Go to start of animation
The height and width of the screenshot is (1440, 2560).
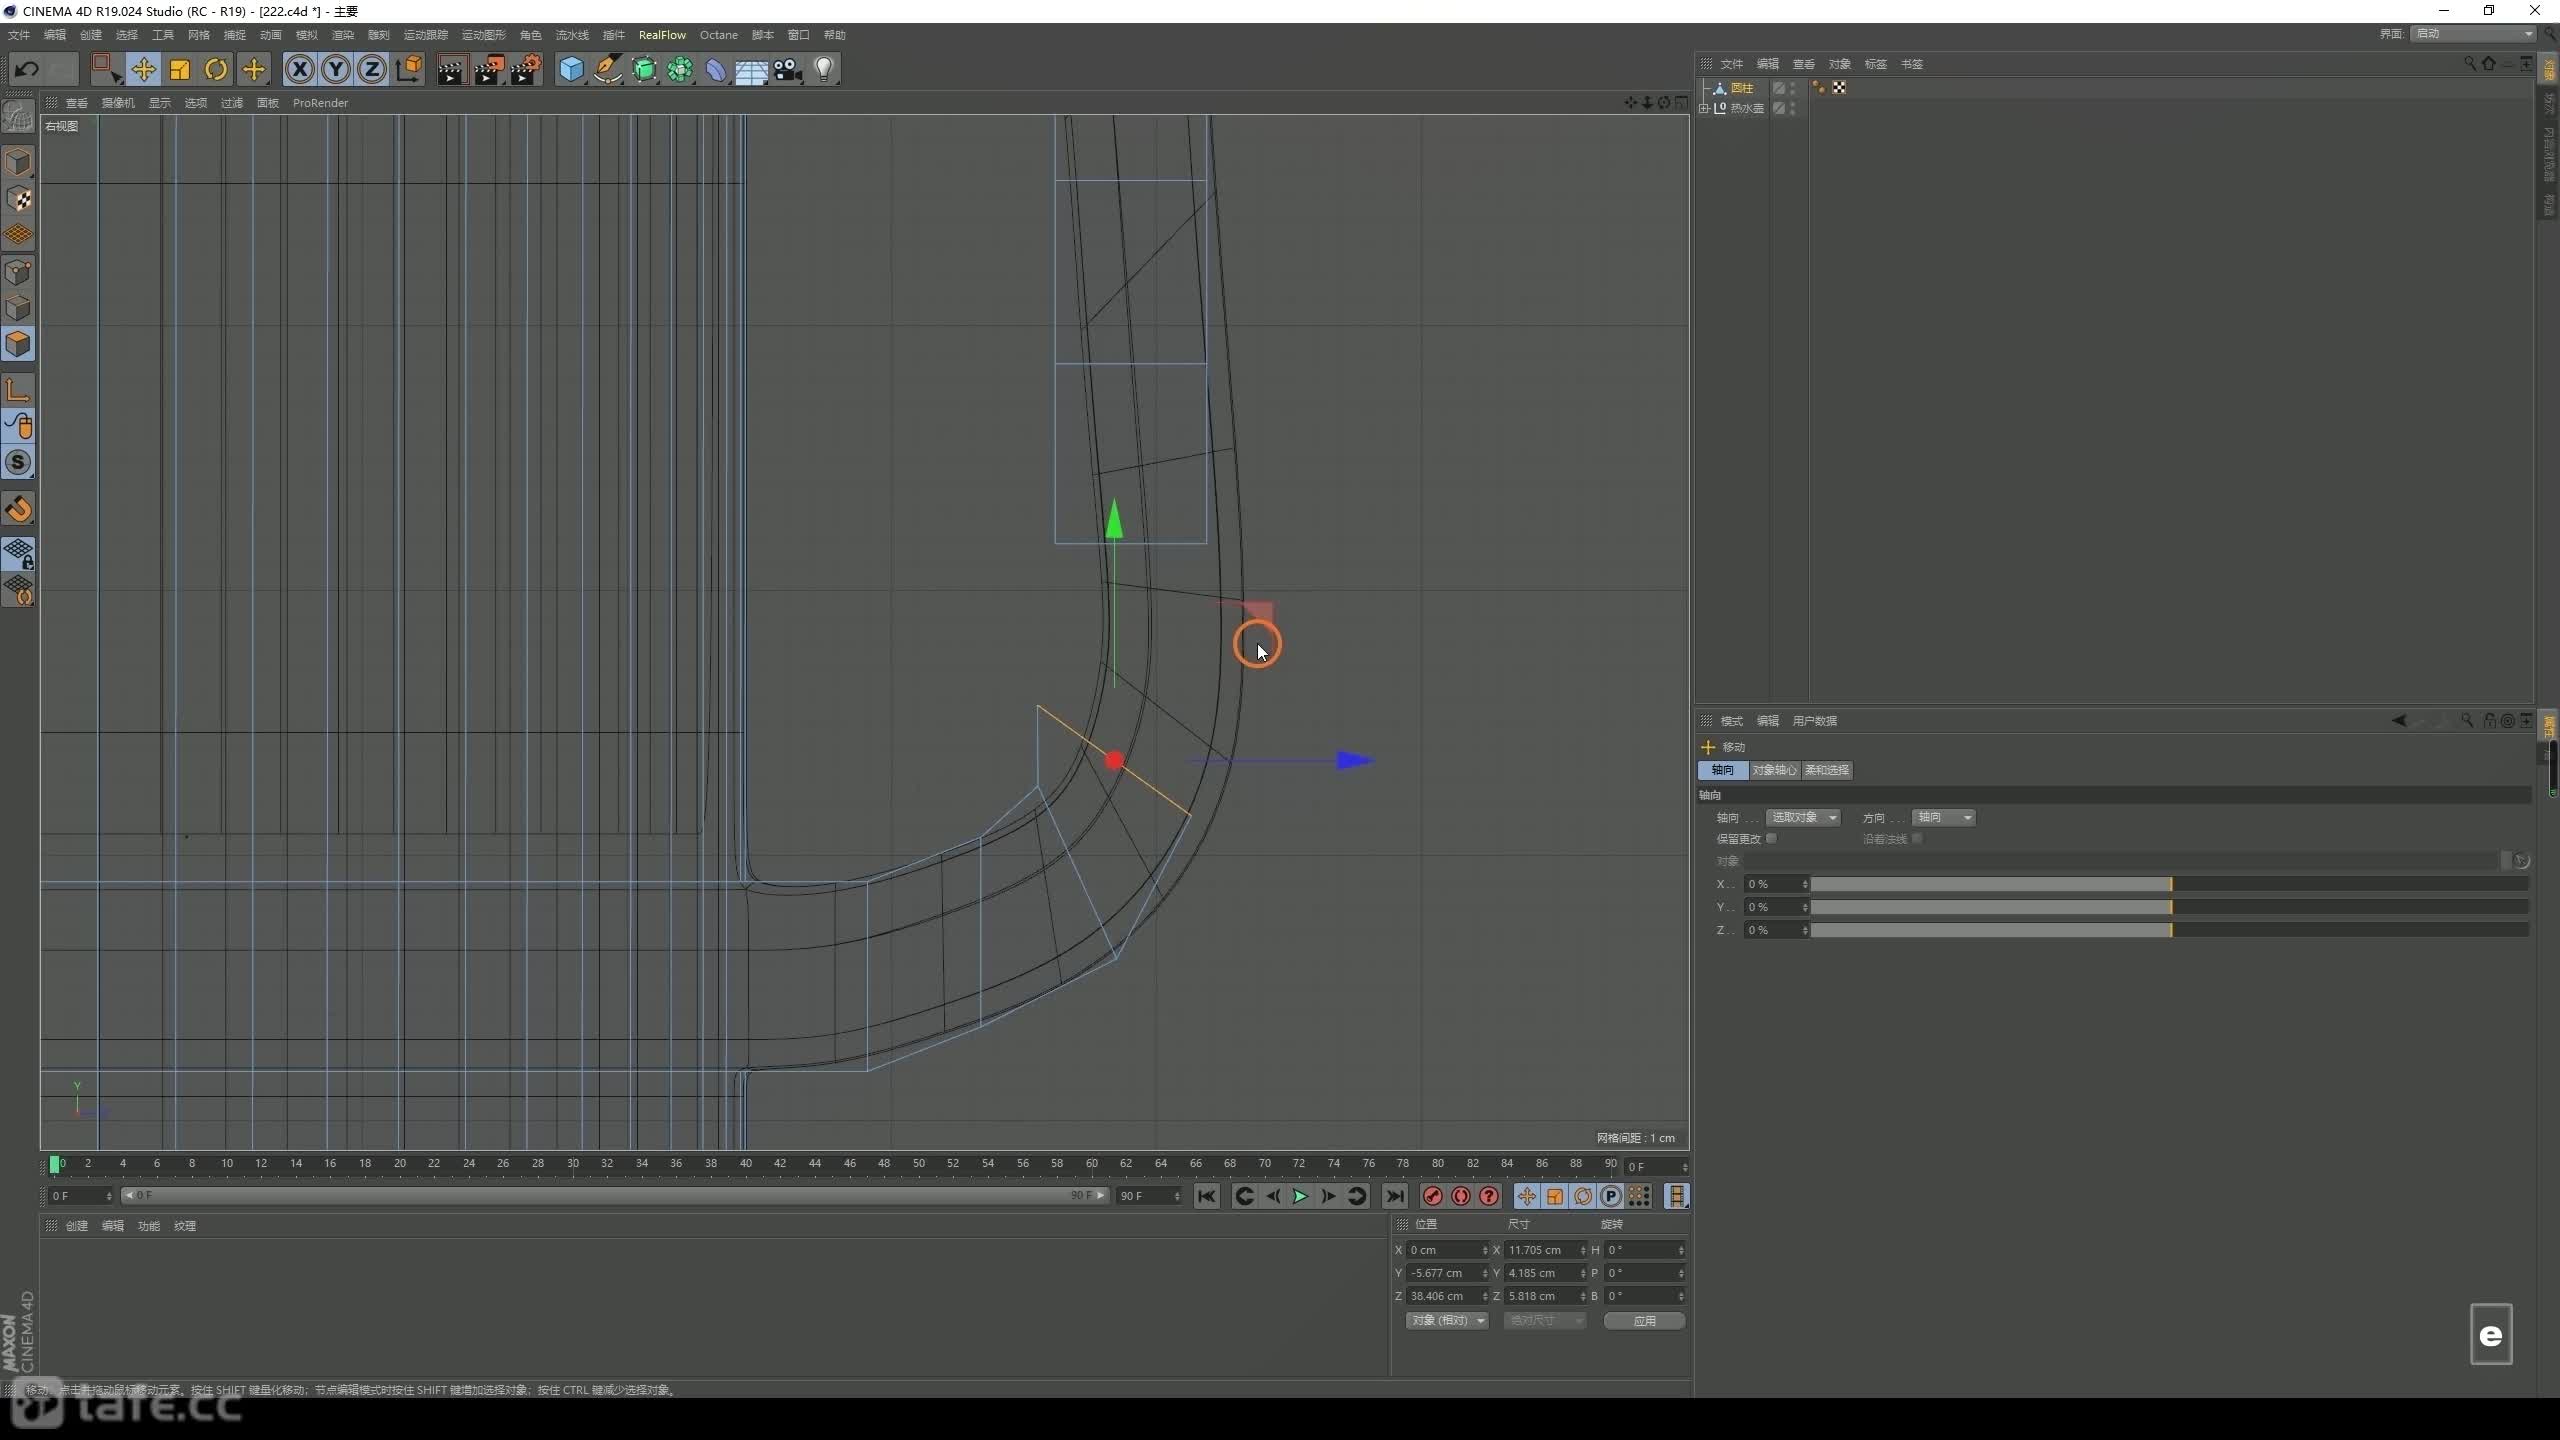1207,1196
